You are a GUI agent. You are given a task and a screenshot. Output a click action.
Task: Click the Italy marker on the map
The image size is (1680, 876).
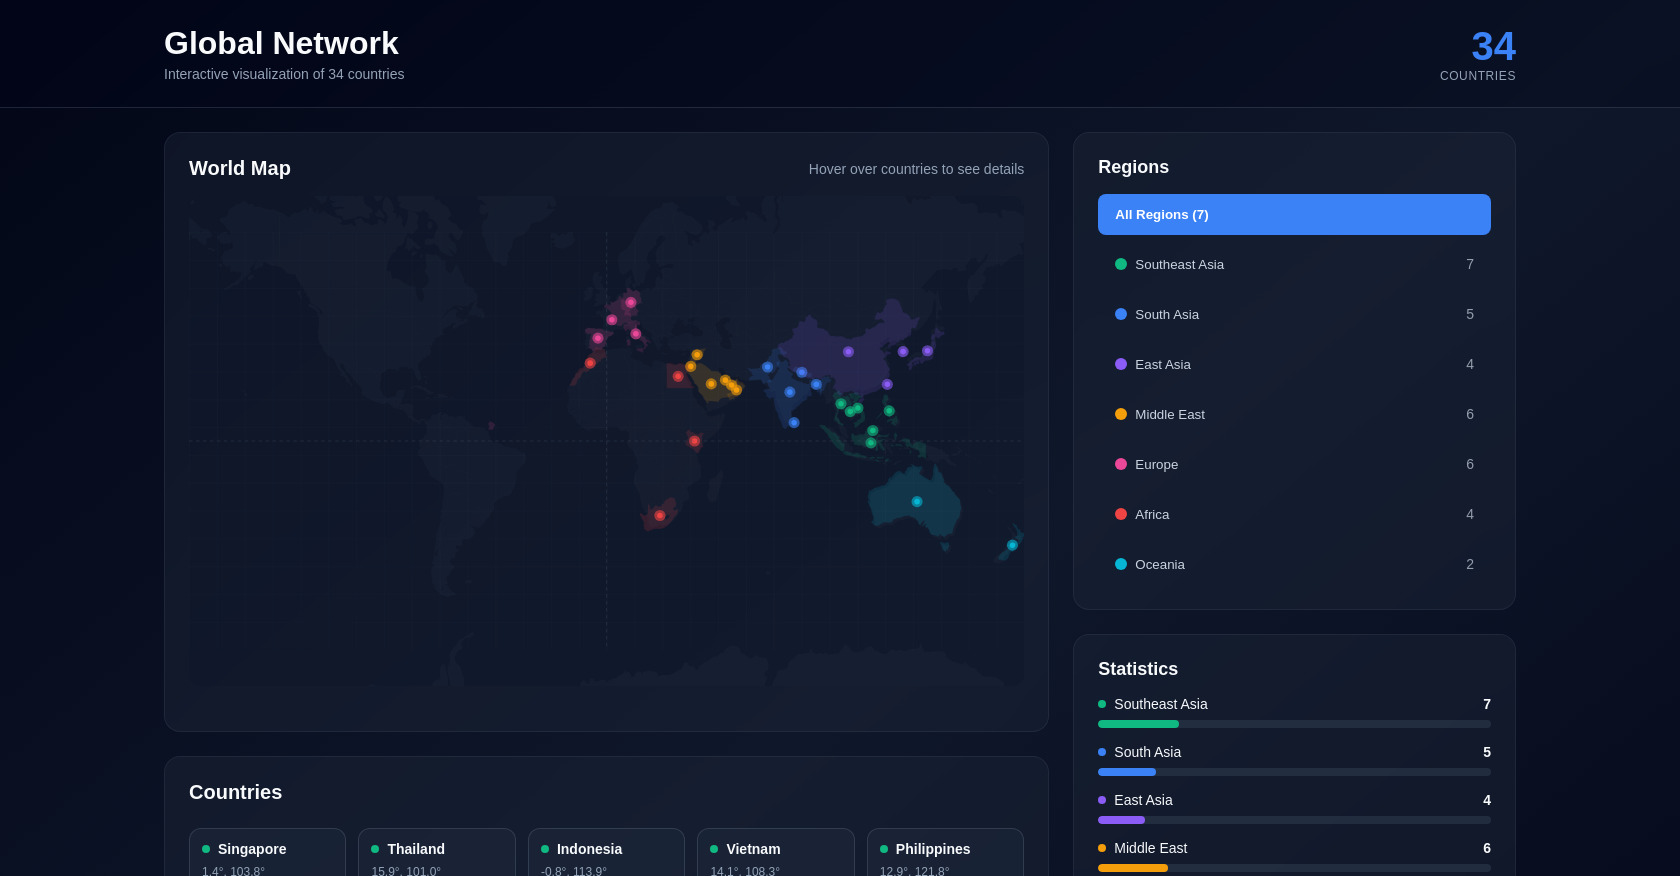(x=636, y=334)
